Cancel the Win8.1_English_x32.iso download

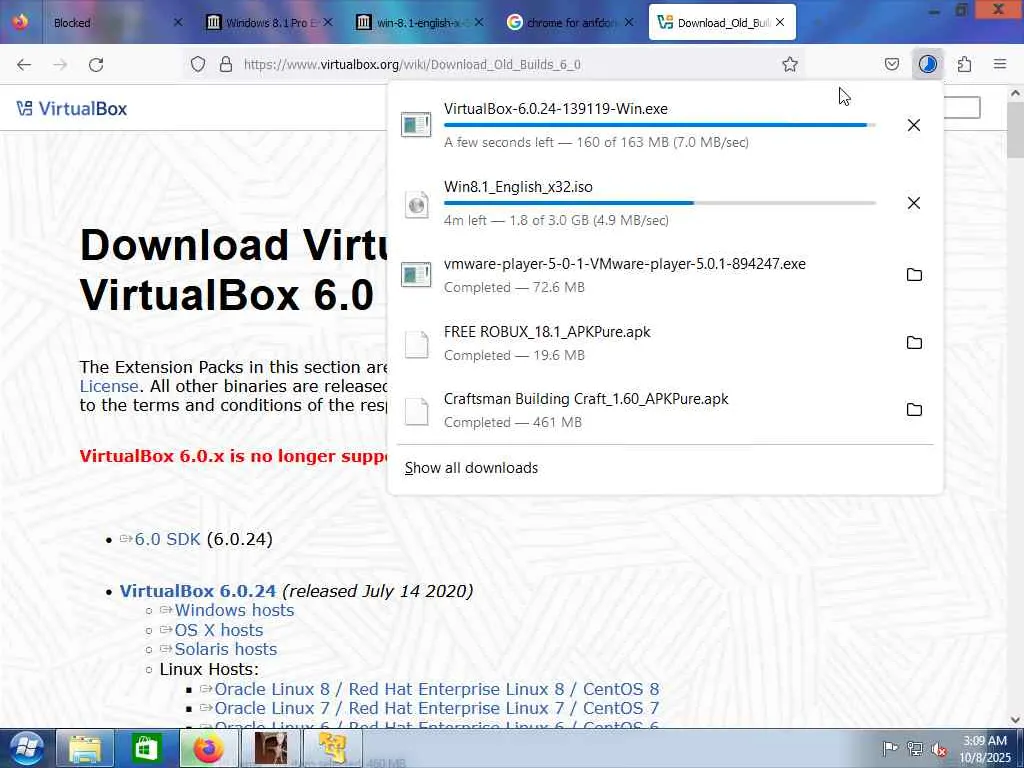[x=914, y=203]
